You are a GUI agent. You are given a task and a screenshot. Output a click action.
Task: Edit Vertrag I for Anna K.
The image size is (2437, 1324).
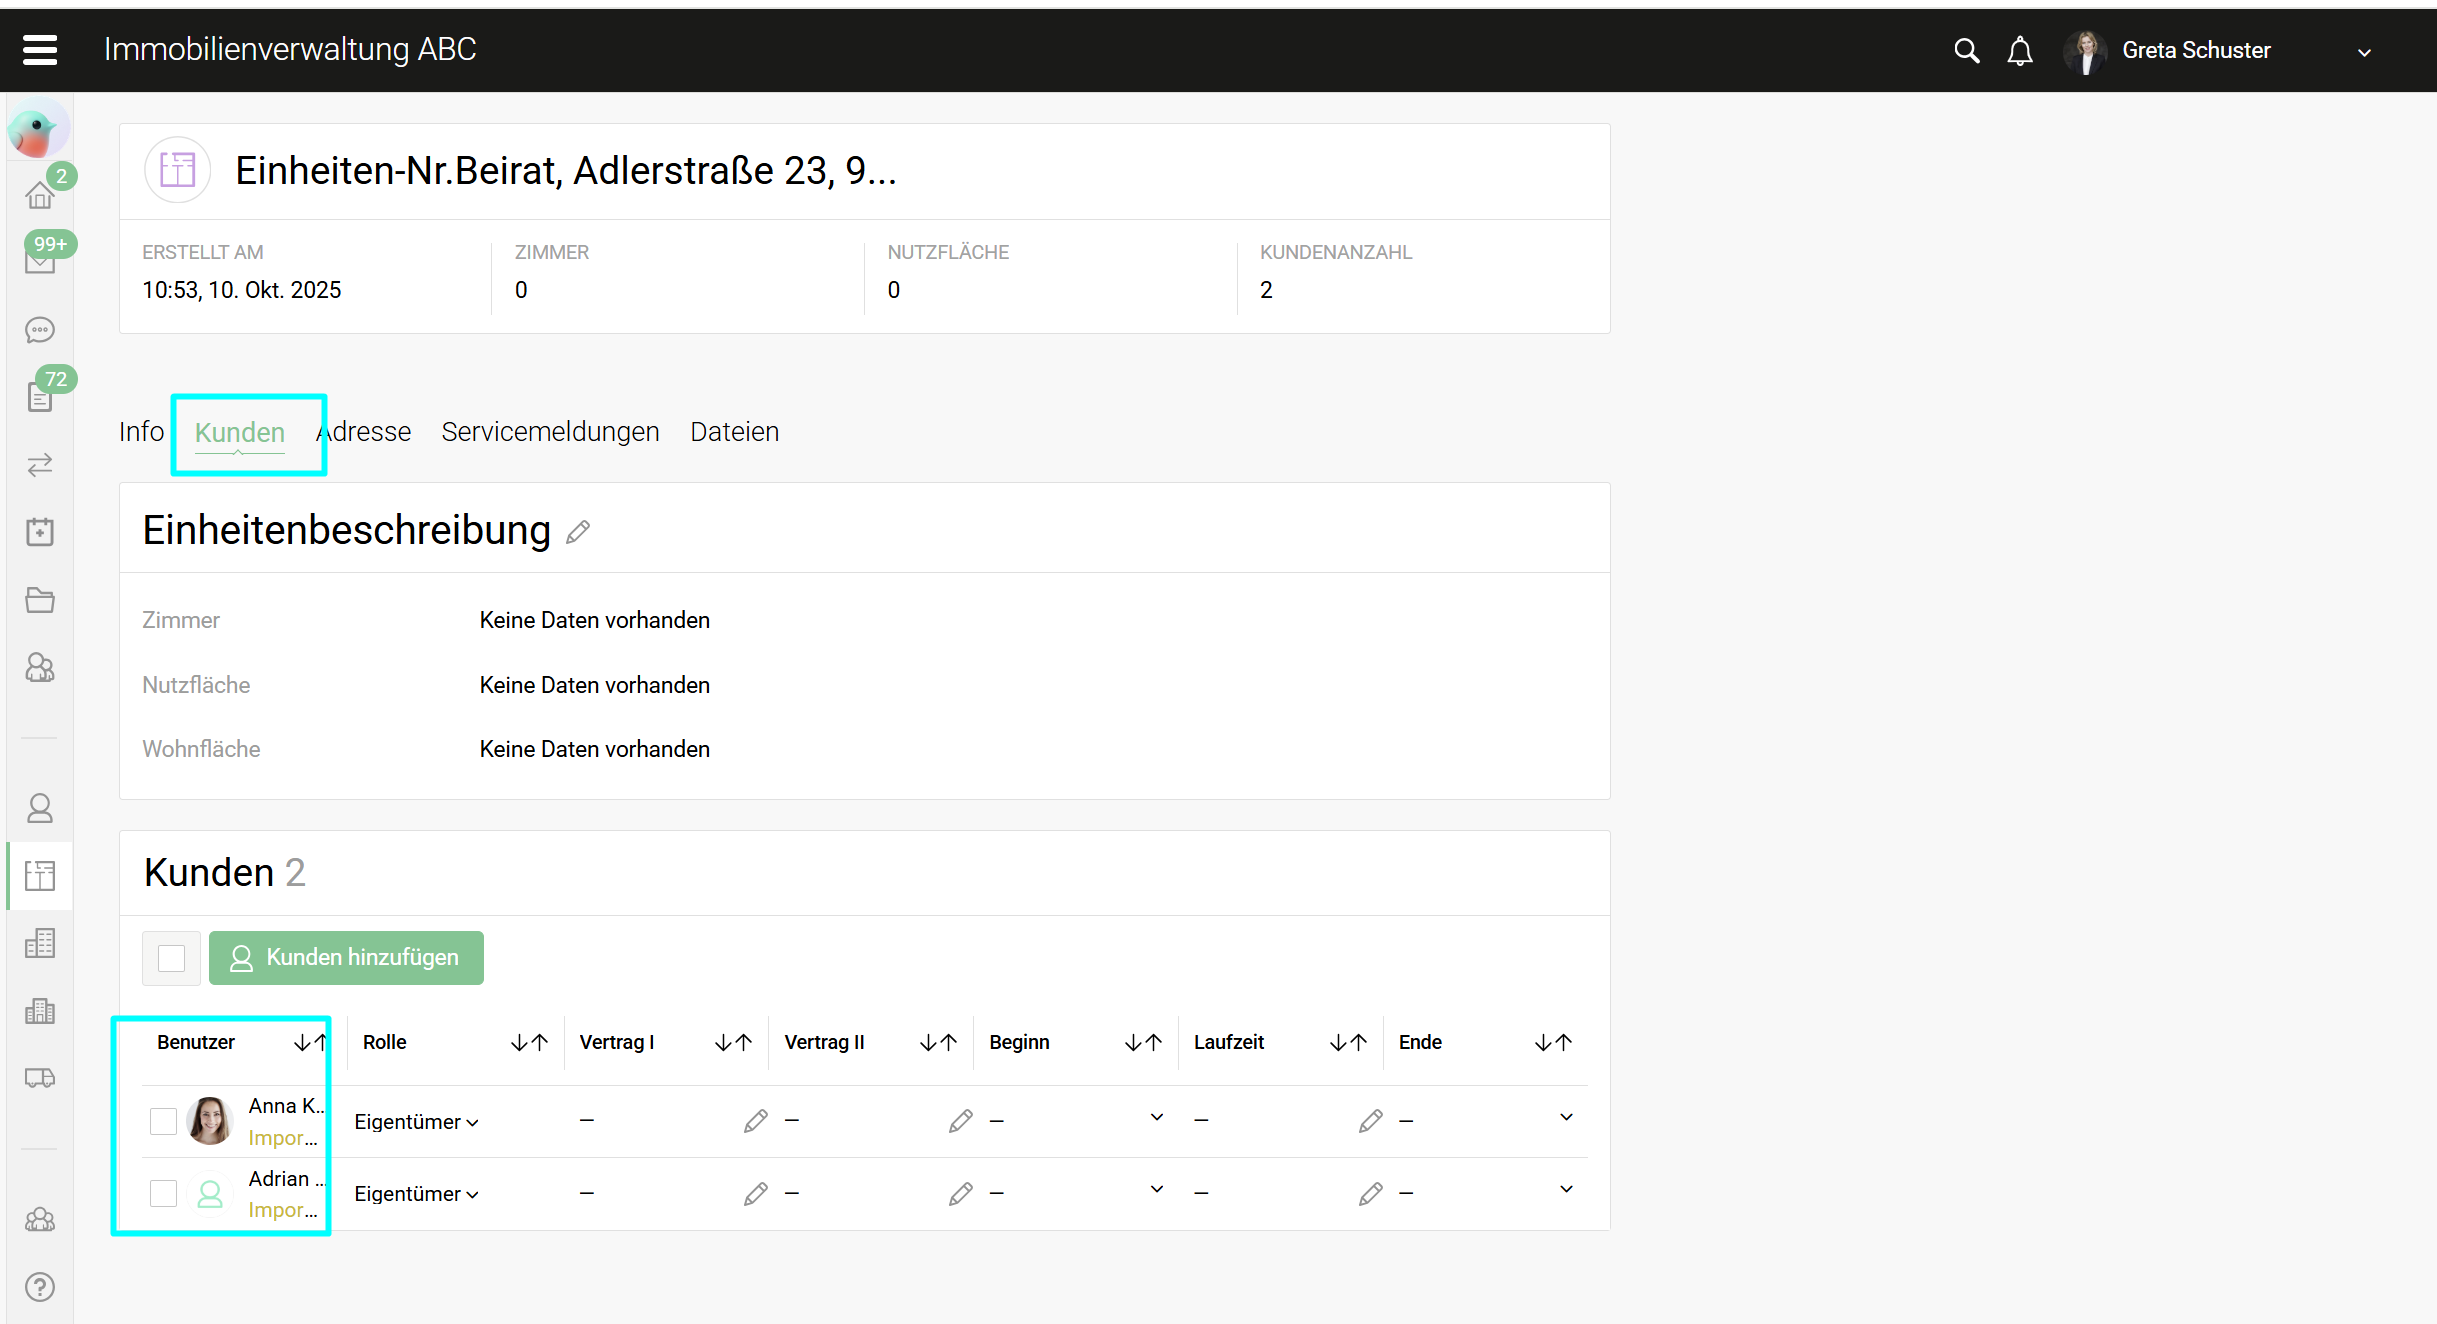[x=755, y=1121]
